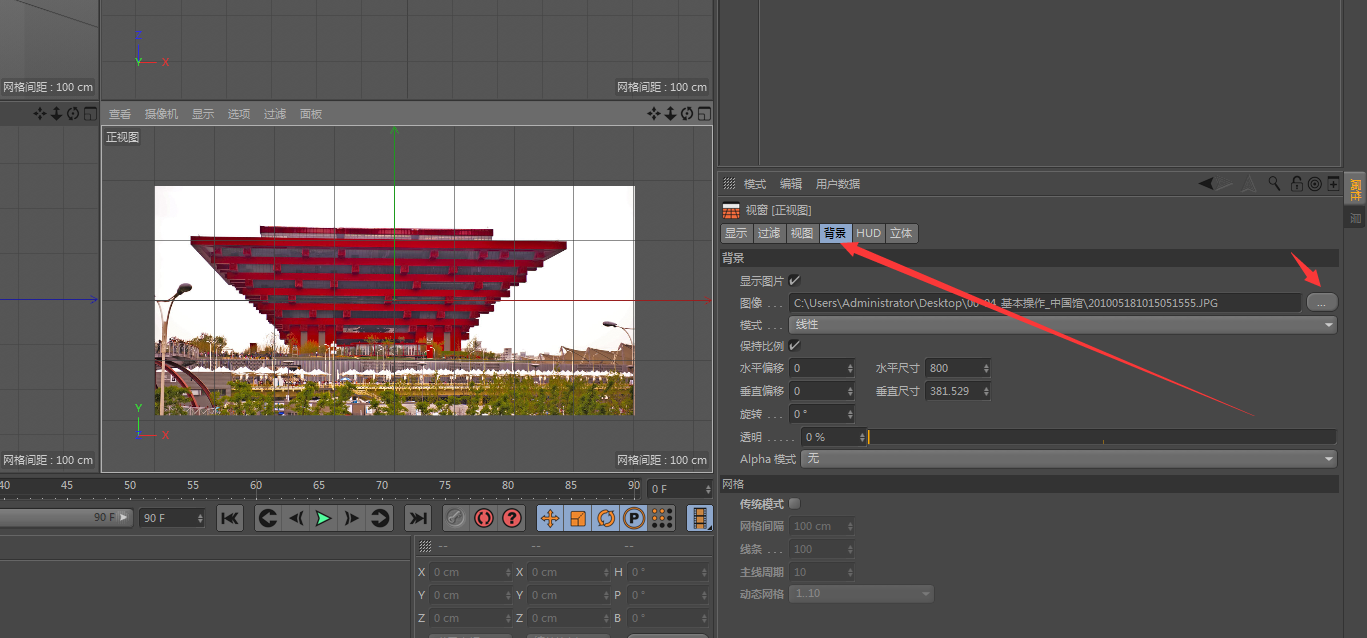Image resolution: width=1367 pixels, height=638 pixels.
Task: Open viewport 摄像机 menu
Action: tap(161, 114)
